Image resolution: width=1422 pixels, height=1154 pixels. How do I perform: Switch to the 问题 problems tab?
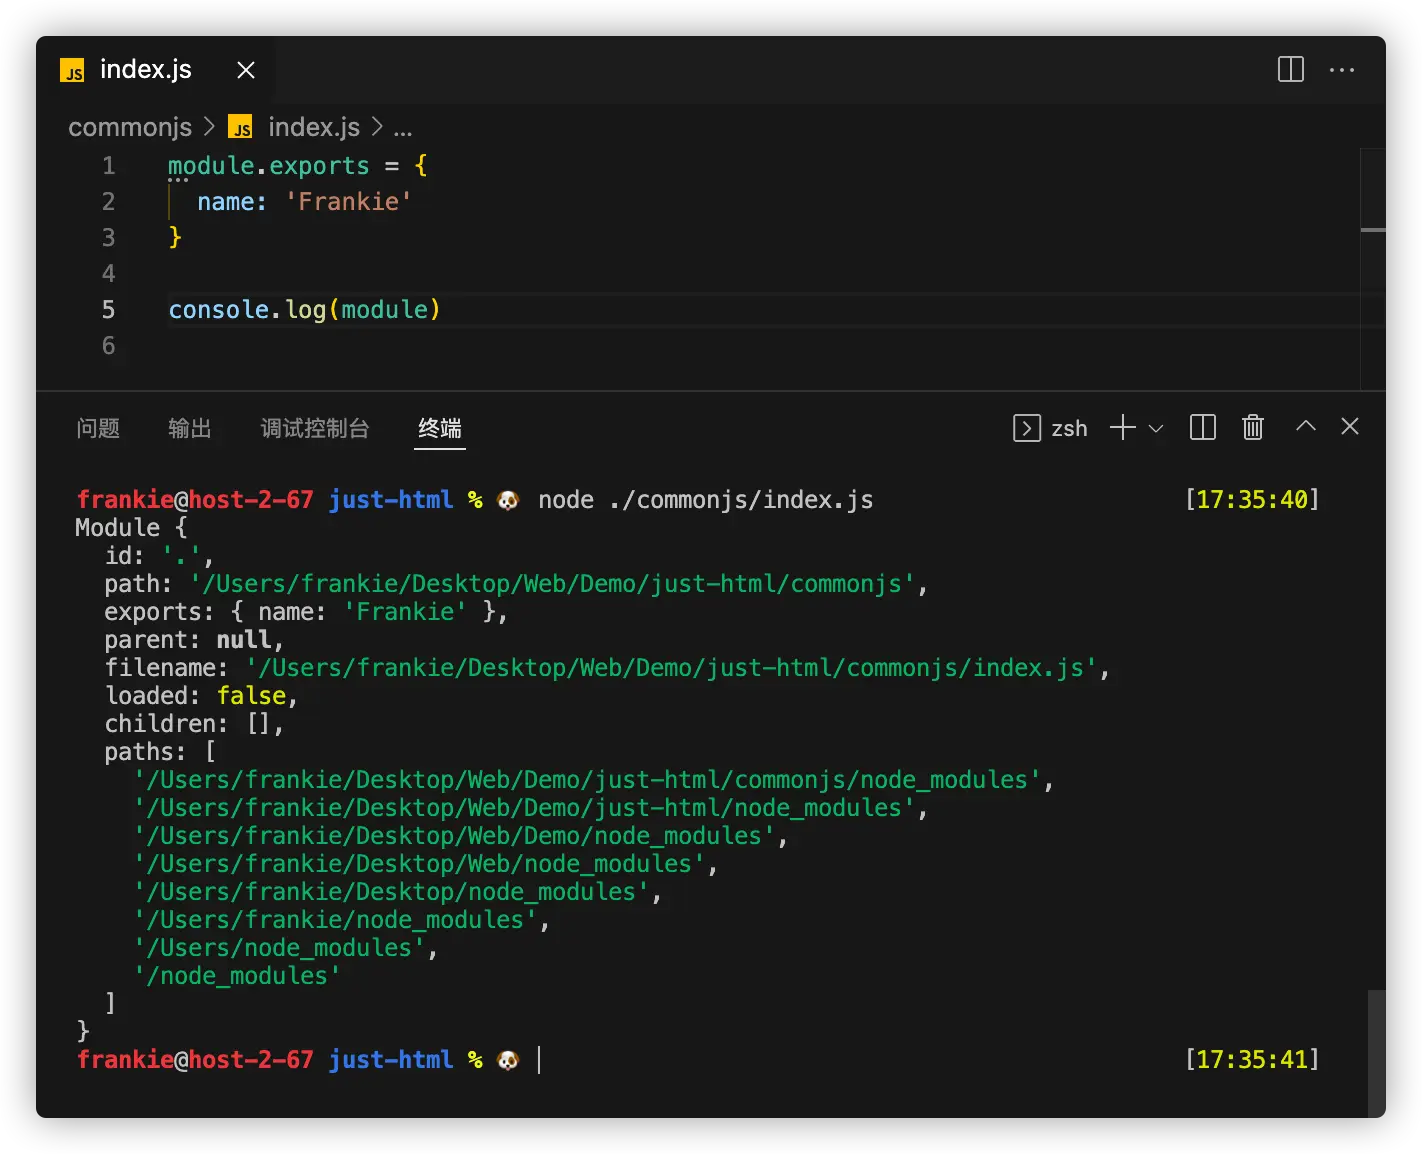[x=98, y=428]
